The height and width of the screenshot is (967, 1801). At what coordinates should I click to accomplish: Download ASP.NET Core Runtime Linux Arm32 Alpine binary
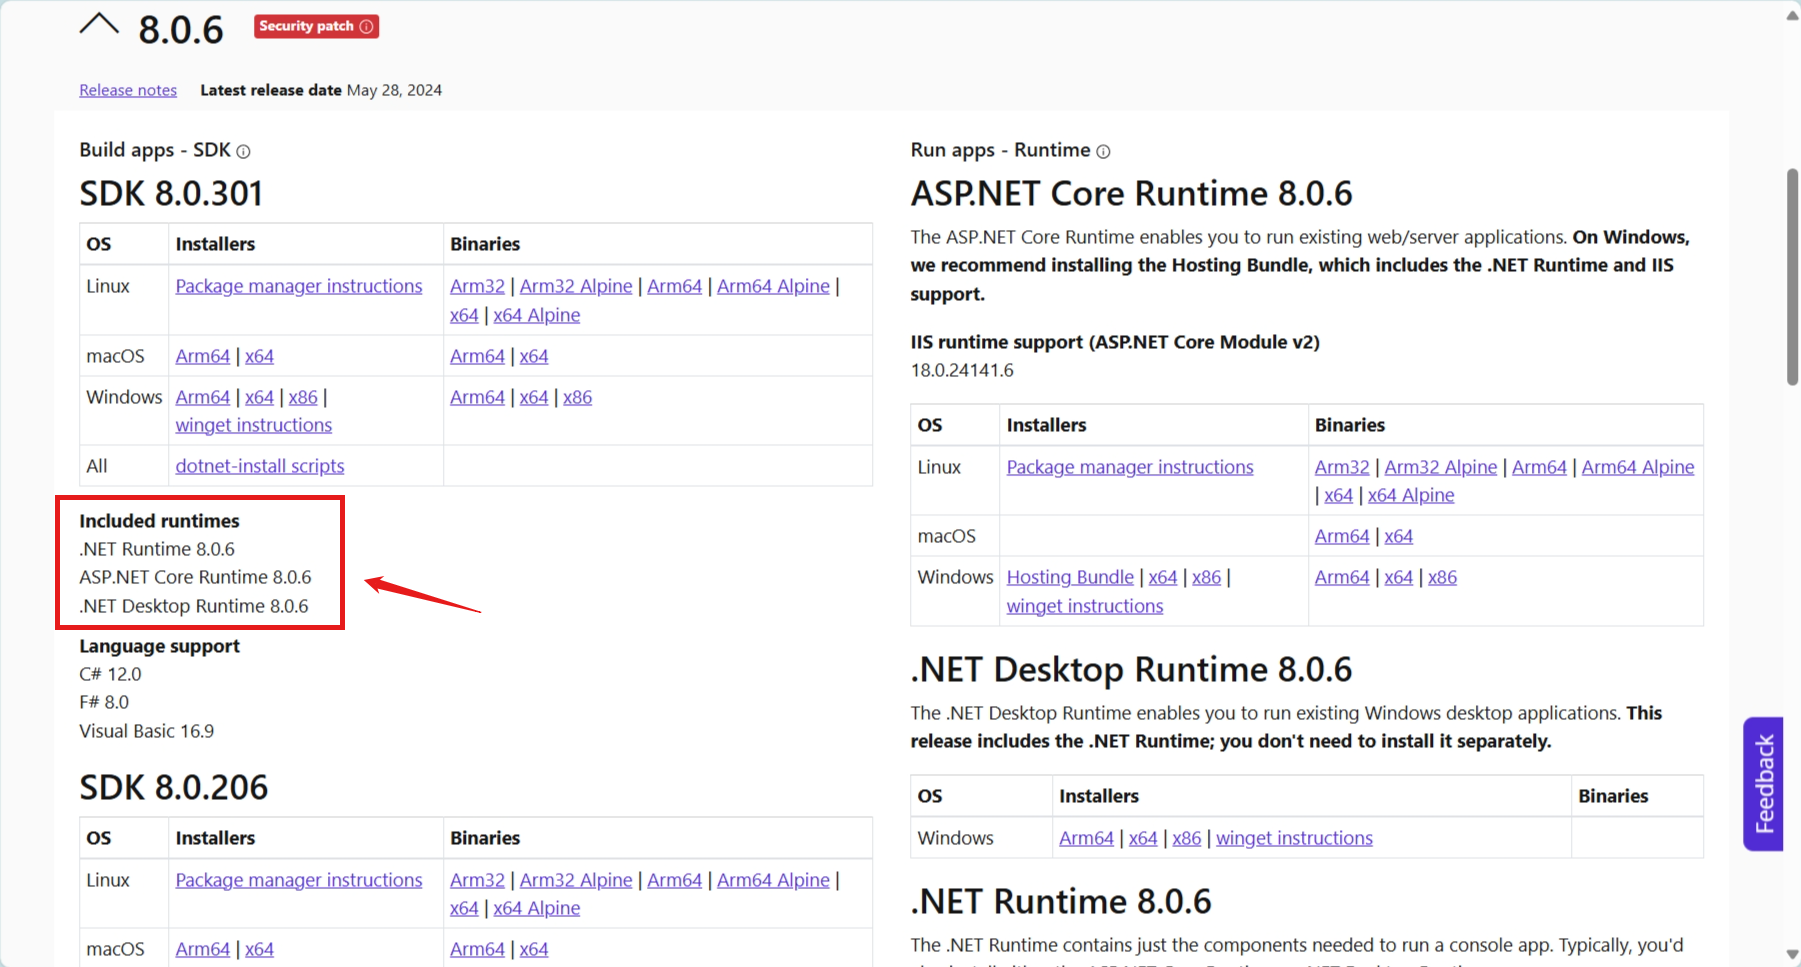click(1441, 467)
